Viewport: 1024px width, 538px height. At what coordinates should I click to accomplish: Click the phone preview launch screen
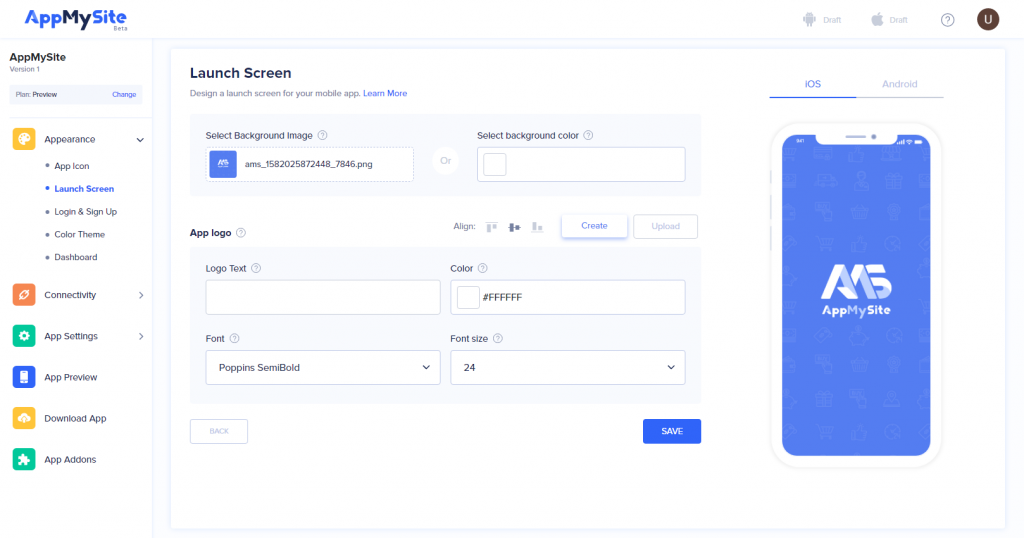click(856, 295)
